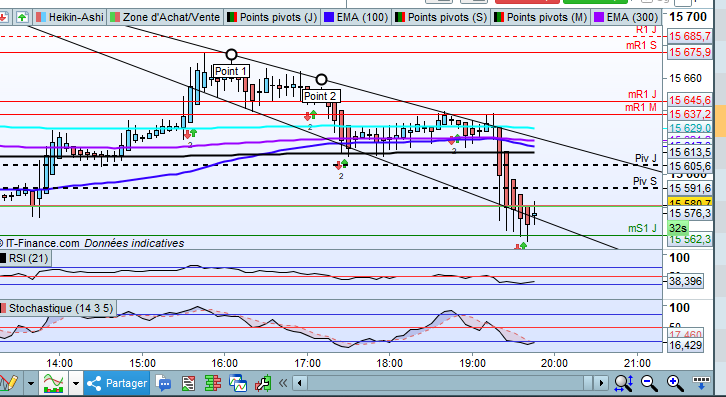726x397 pixels.
Task: Click the 15 562,3 green price label
Action: pyautogui.click(x=690, y=239)
